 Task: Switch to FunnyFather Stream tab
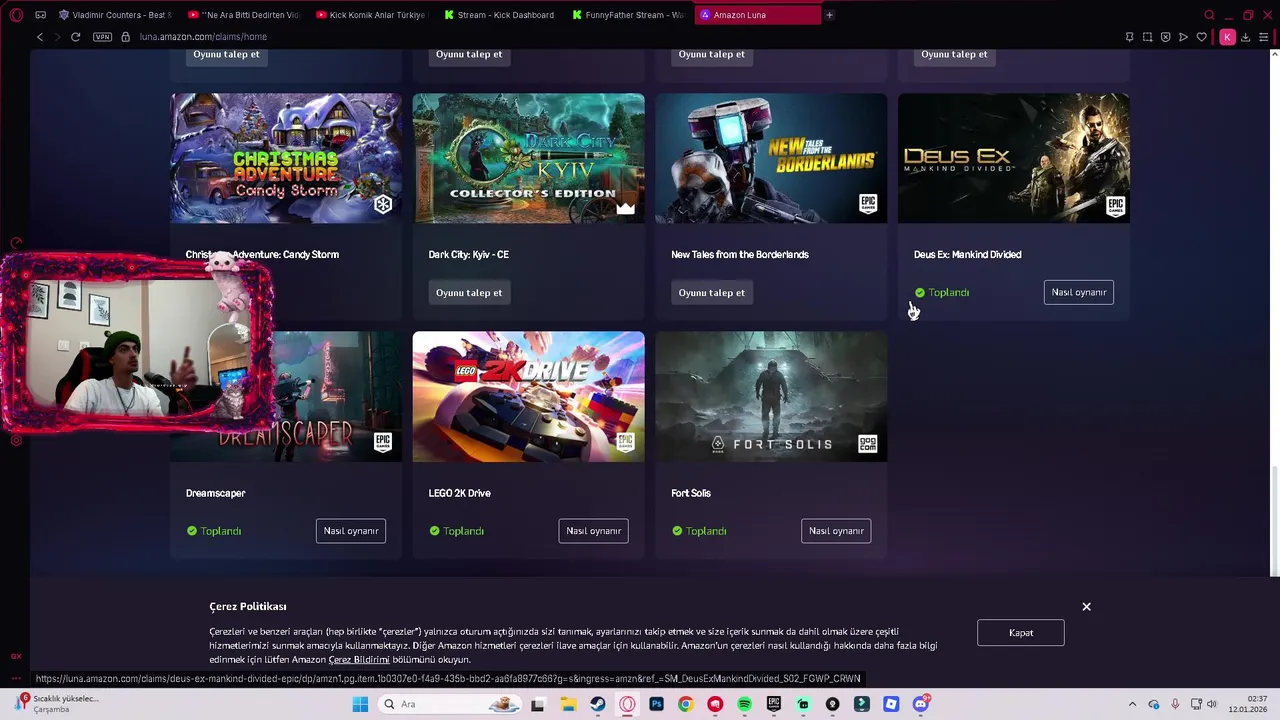pos(628,15)
